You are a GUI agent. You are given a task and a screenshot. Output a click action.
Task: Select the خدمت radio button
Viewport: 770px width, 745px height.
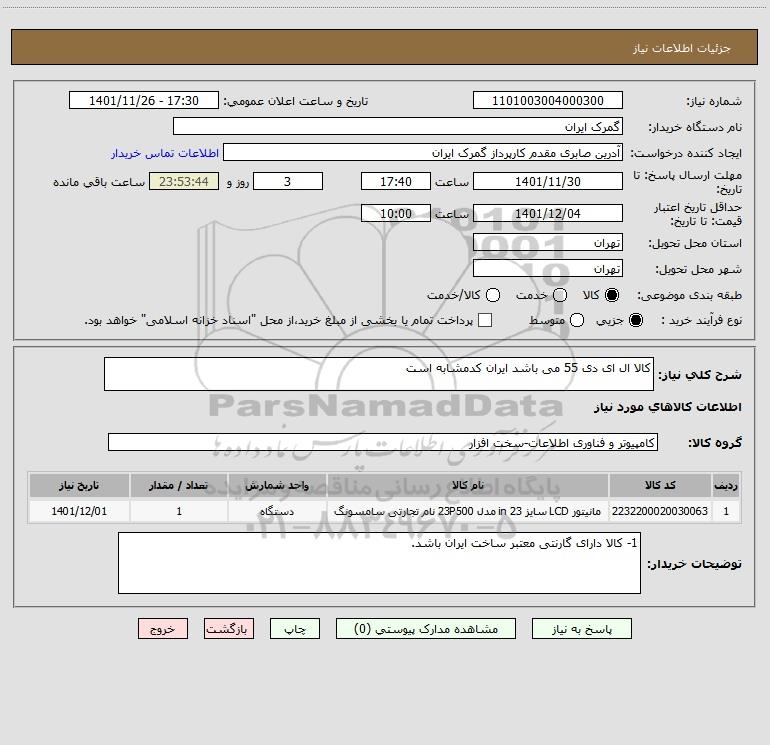click(x=560, y=295)
